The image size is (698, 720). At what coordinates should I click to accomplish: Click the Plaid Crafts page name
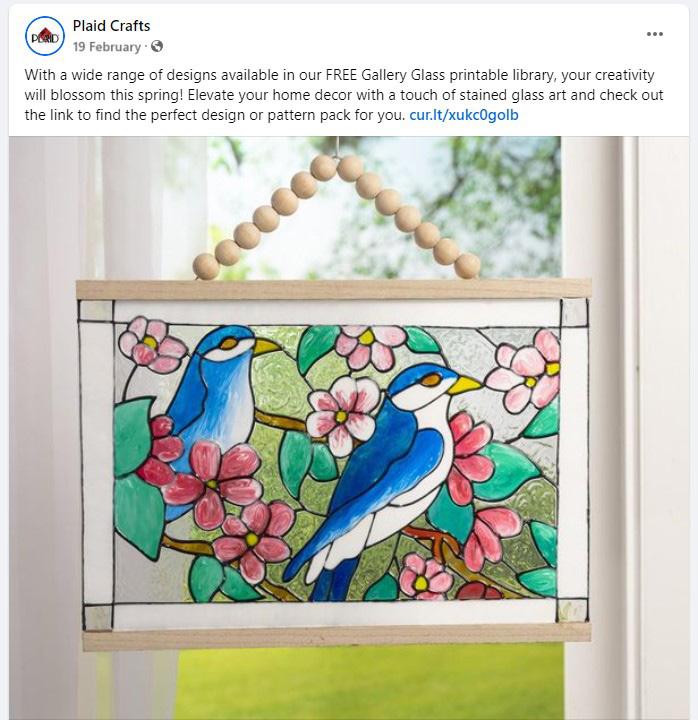[111, 26]
